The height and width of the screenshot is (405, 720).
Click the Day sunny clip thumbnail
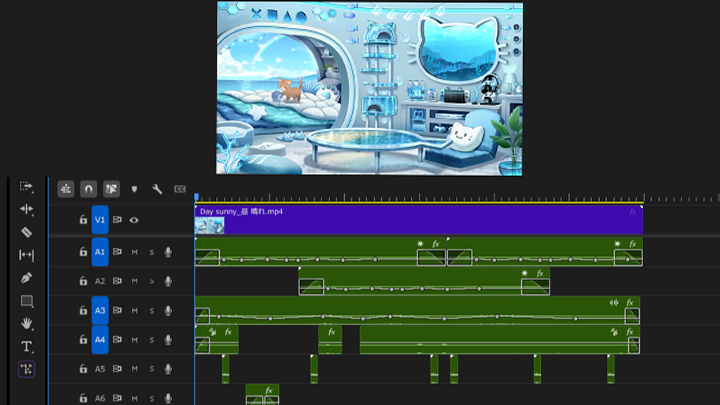(209, 225)
